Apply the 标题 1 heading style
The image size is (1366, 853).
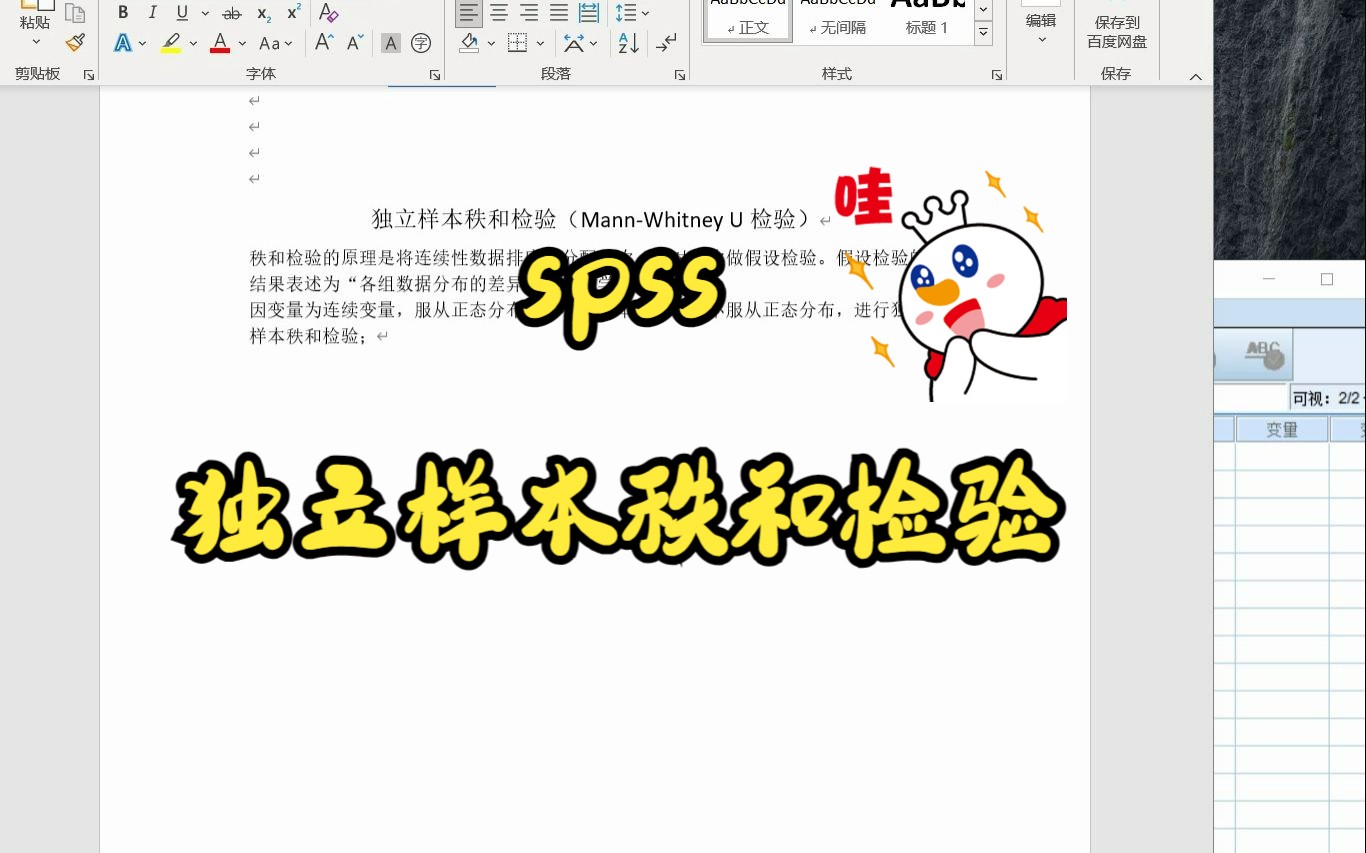tap(926, 20)
